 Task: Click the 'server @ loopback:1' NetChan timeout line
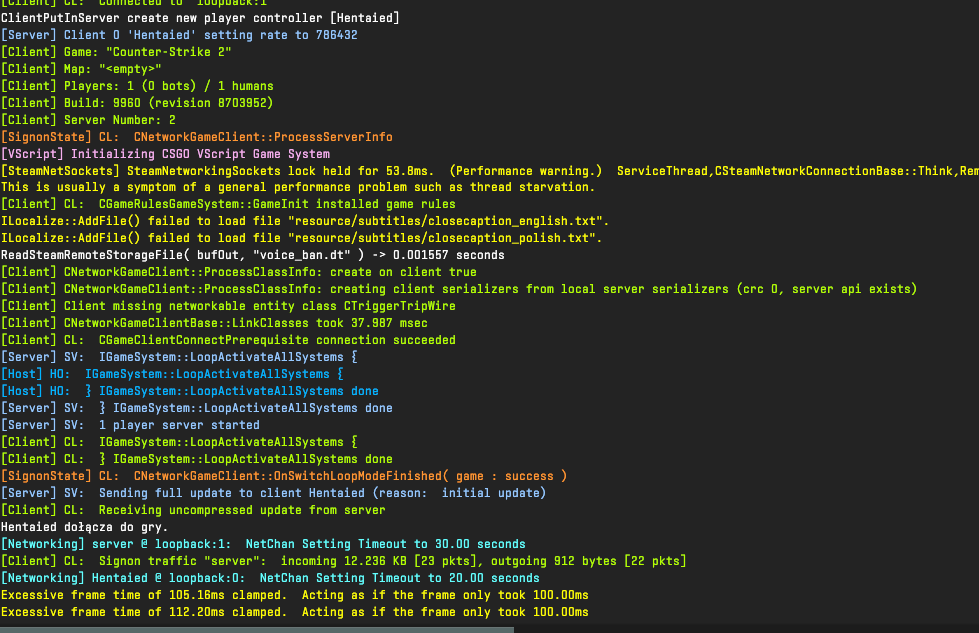pos(263,544)
